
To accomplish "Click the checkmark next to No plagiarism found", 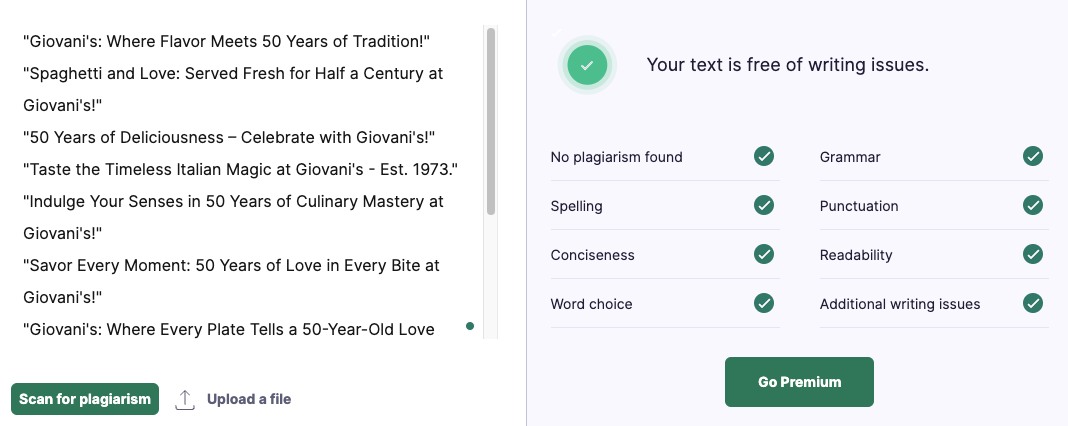I will 764,156.
